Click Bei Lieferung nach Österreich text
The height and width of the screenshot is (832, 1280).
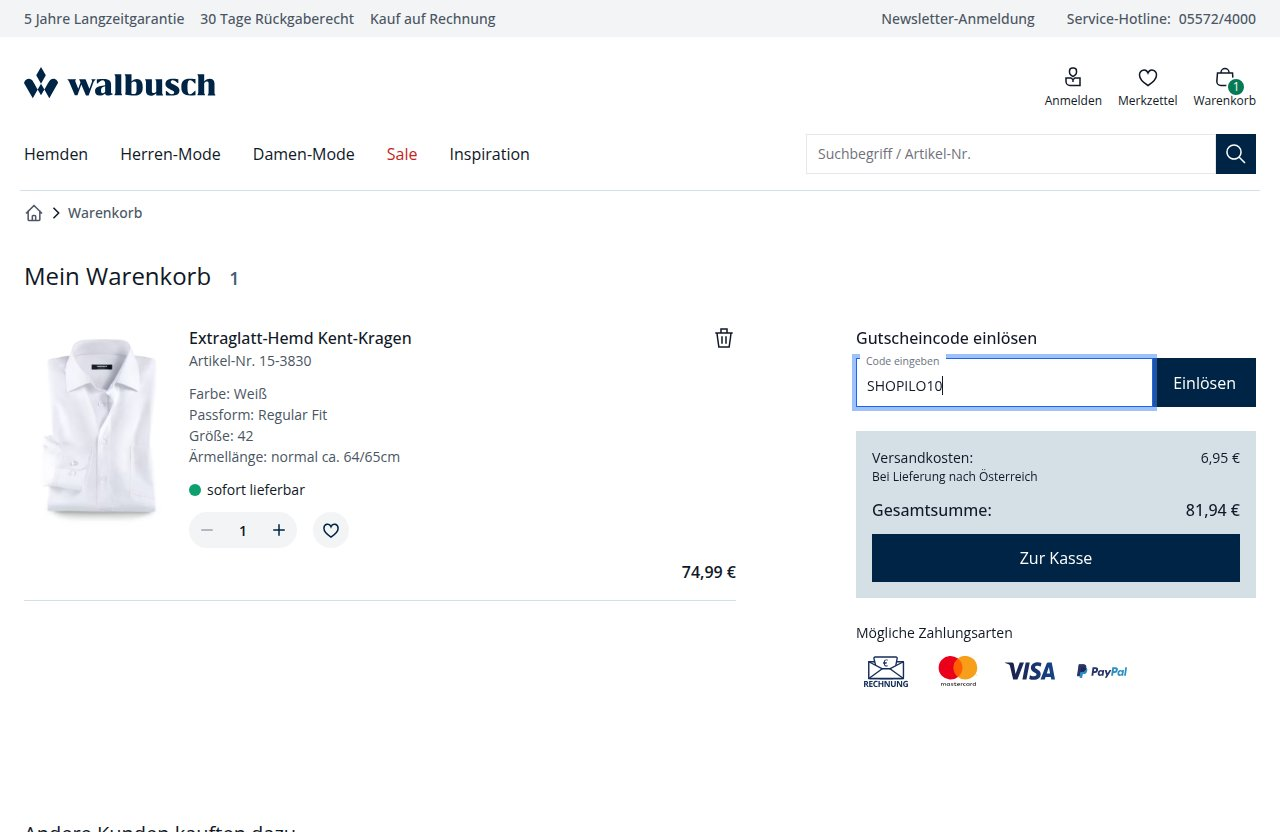pos(955,477)
